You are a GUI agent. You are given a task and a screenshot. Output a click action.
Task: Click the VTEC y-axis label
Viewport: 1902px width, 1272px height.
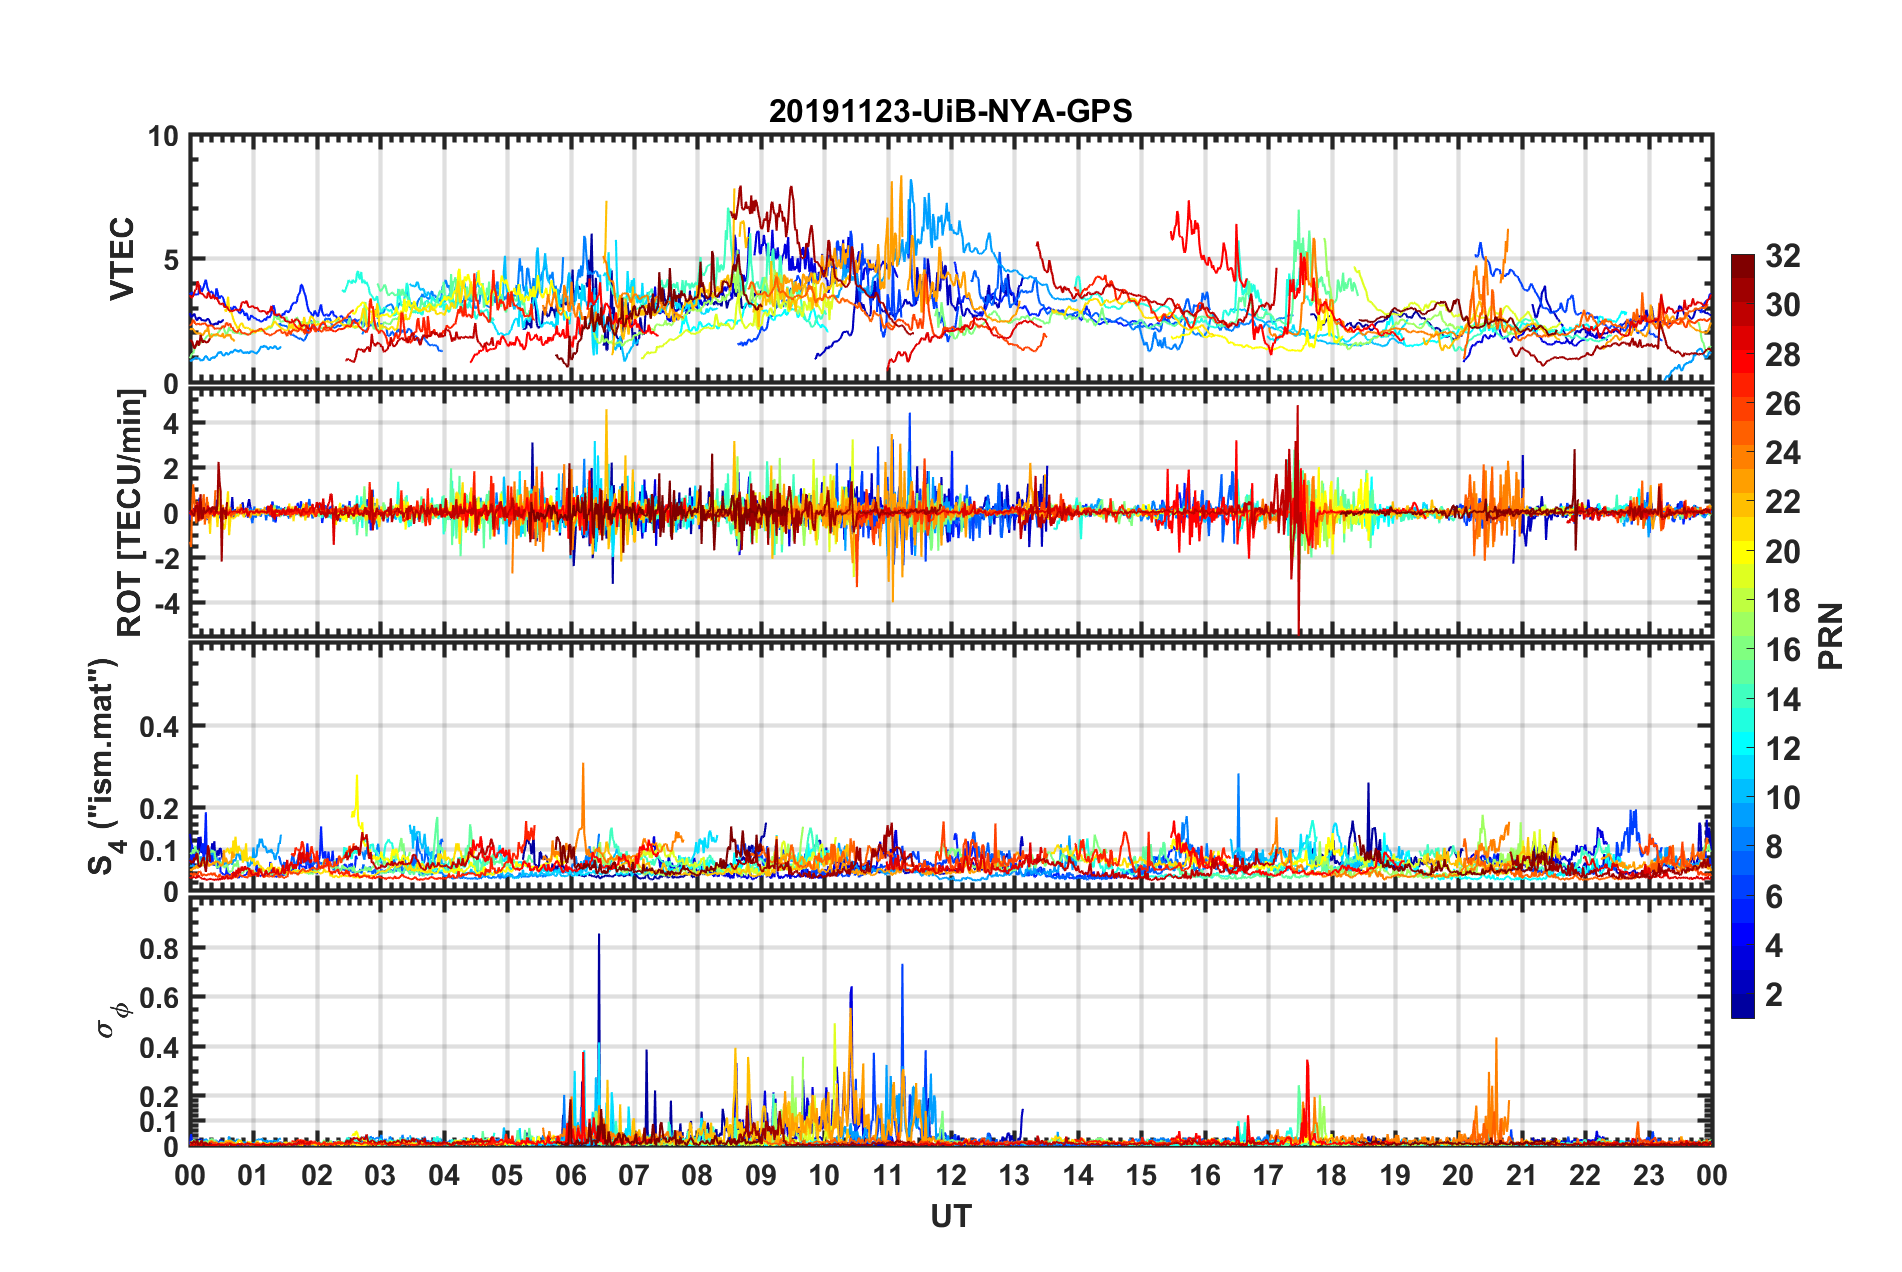tap(122, 259)
